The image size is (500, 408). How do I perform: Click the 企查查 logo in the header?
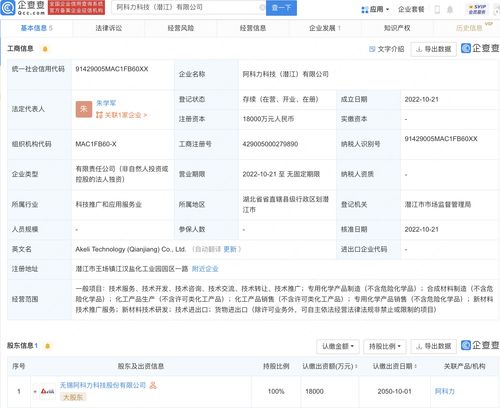[x=23, y=8]
